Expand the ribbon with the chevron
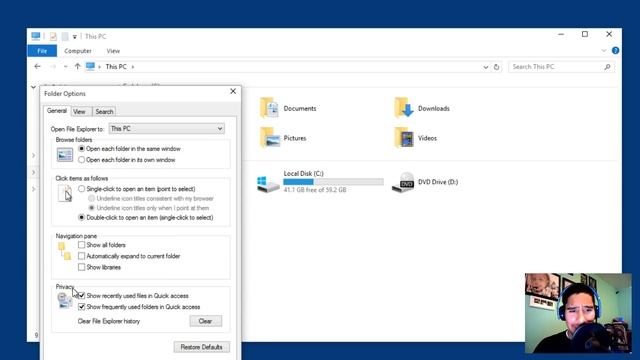Screen dimensions: 640x360 pyautogui.click(x=604, y=51)
